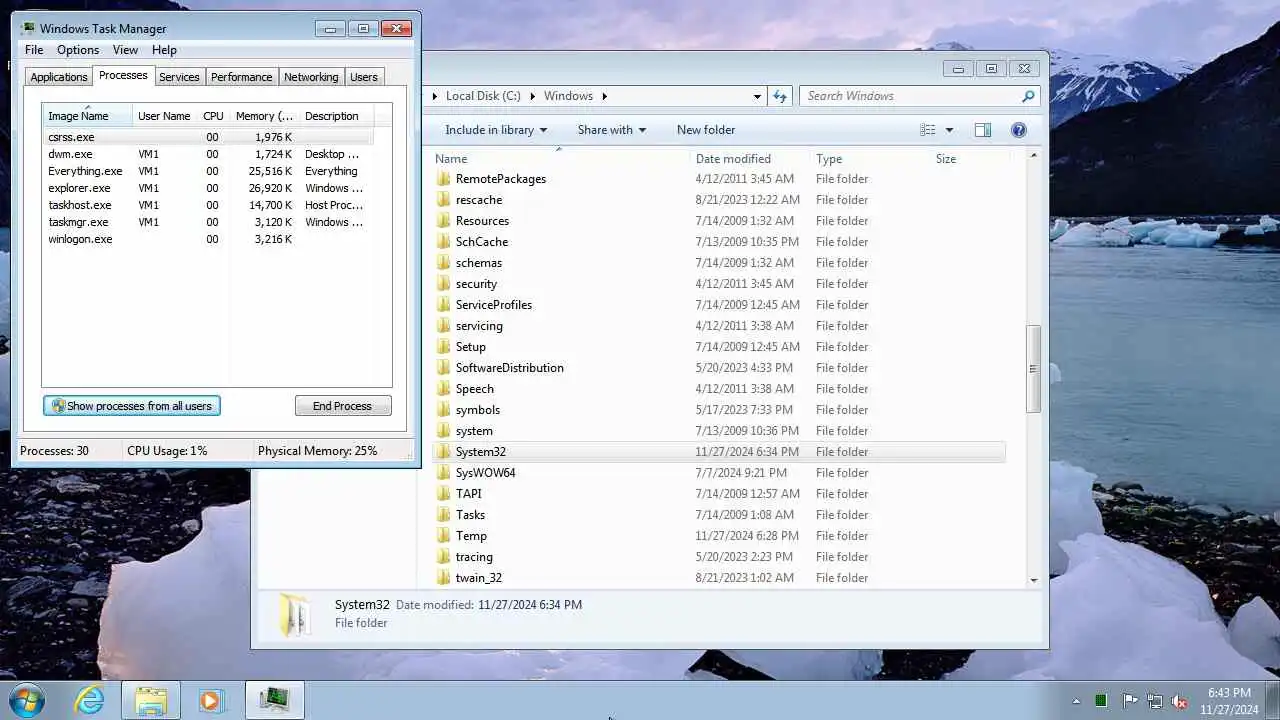
Task: Click refresh button beside address bar
Action: (x=780, y=96)
